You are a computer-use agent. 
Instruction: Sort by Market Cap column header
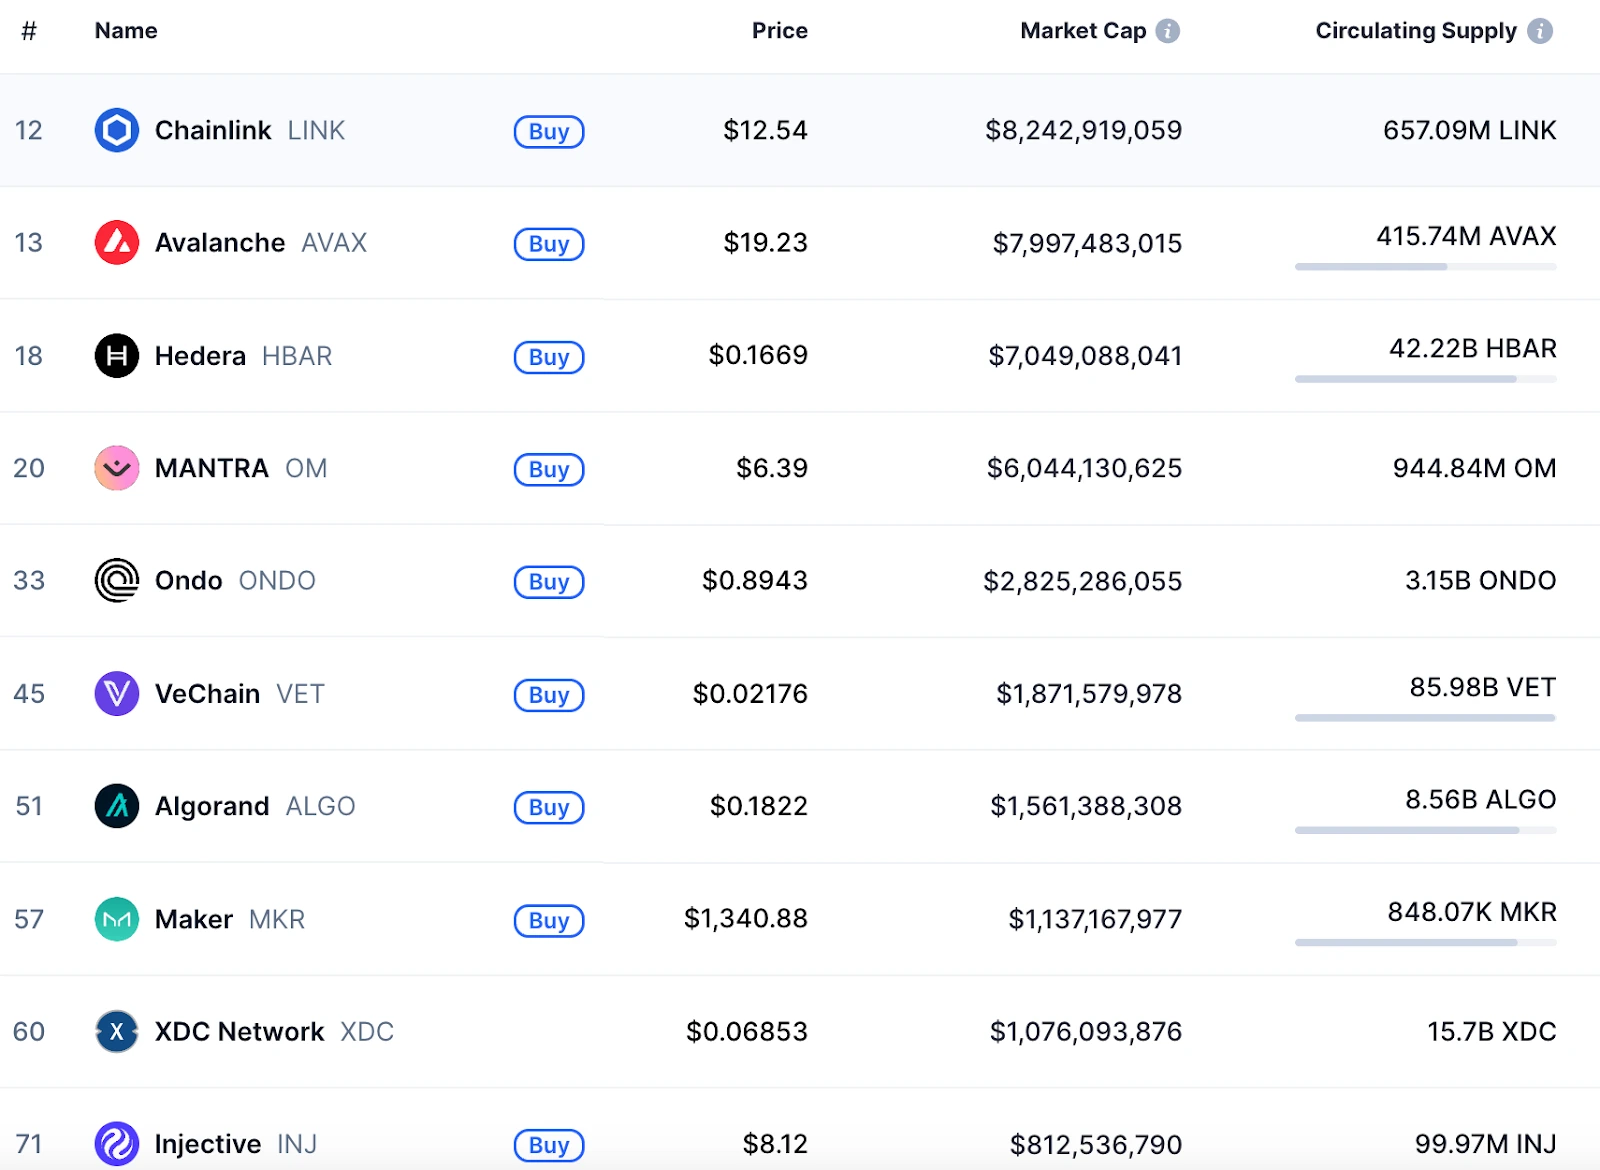pos(1083,31)
